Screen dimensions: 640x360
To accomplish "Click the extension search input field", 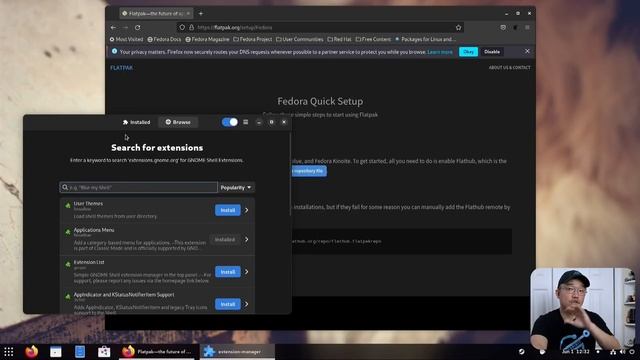I will point(138,187).
